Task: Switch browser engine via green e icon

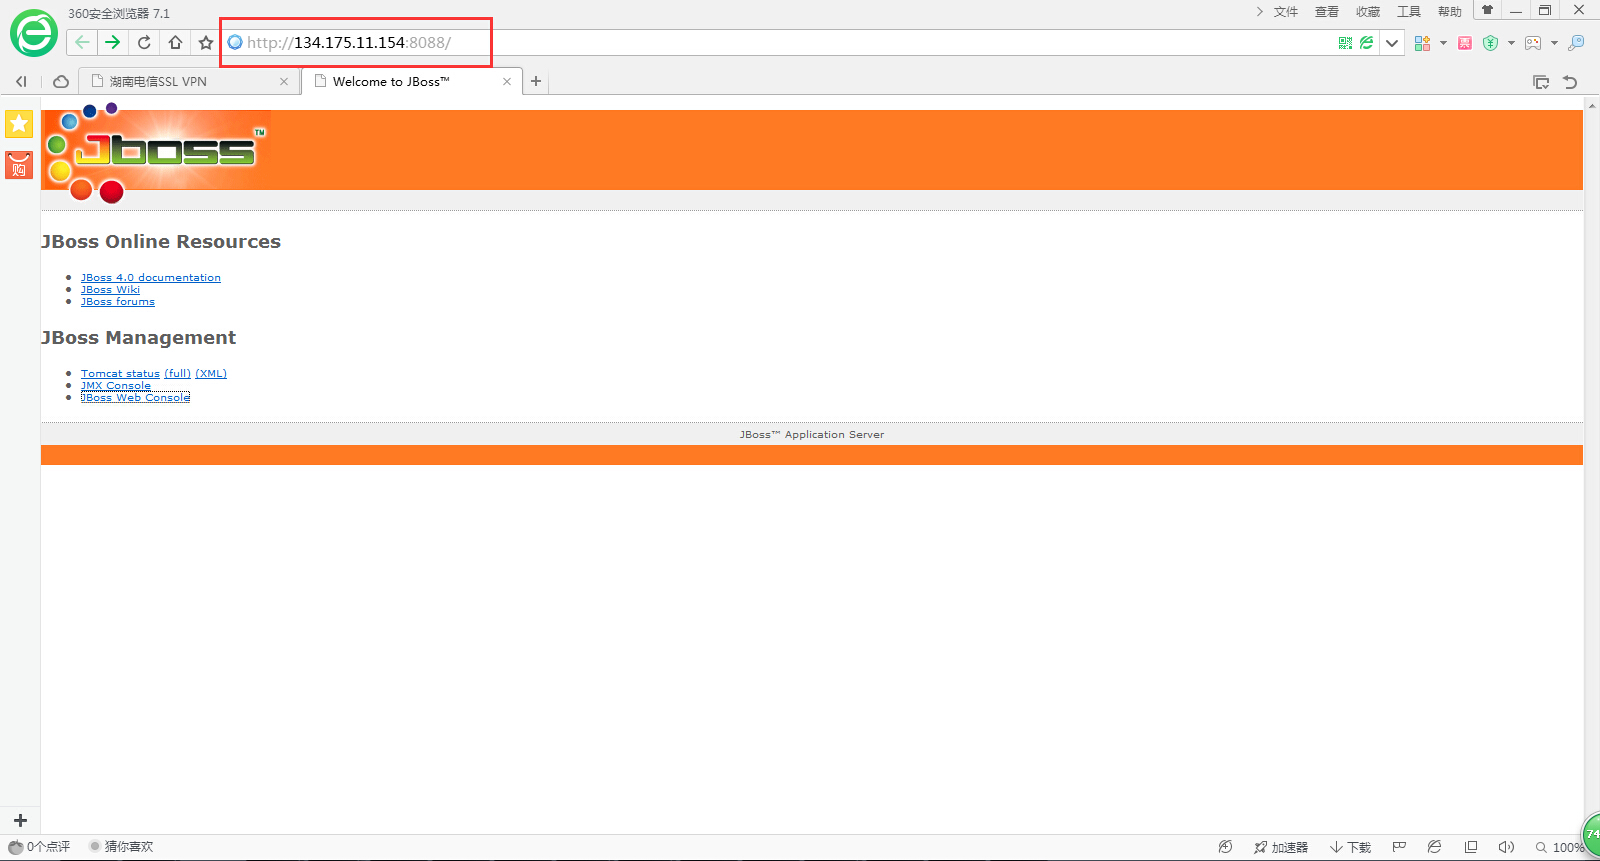Action: pos(1366,42)
